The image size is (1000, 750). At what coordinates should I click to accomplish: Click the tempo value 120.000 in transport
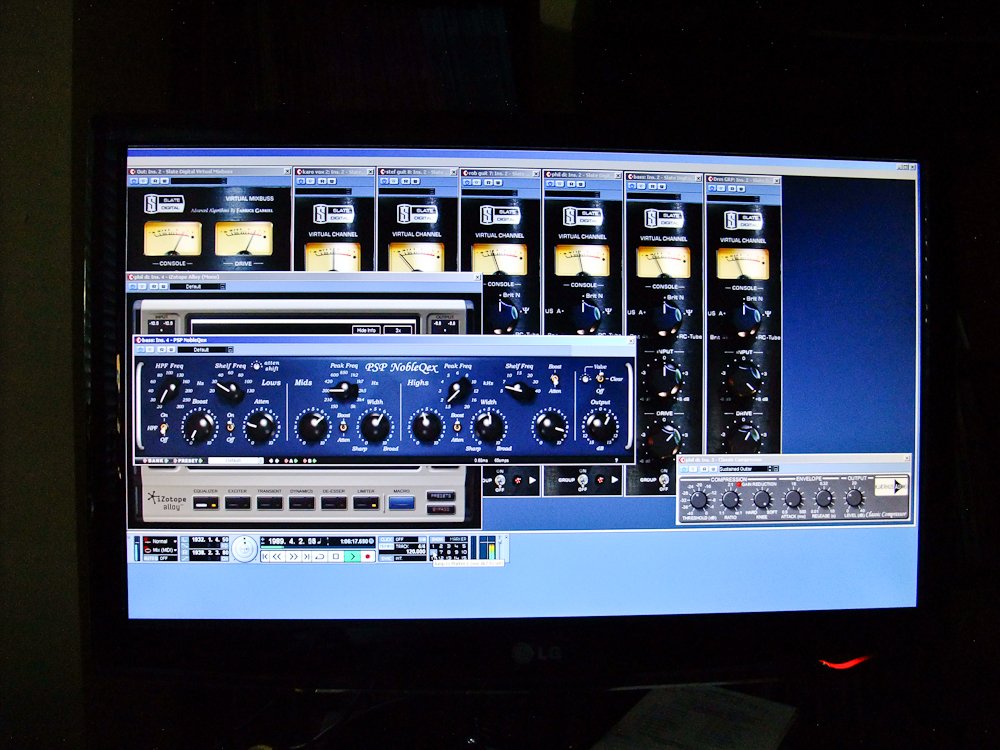pyautogui.click(x=415, y=552)
